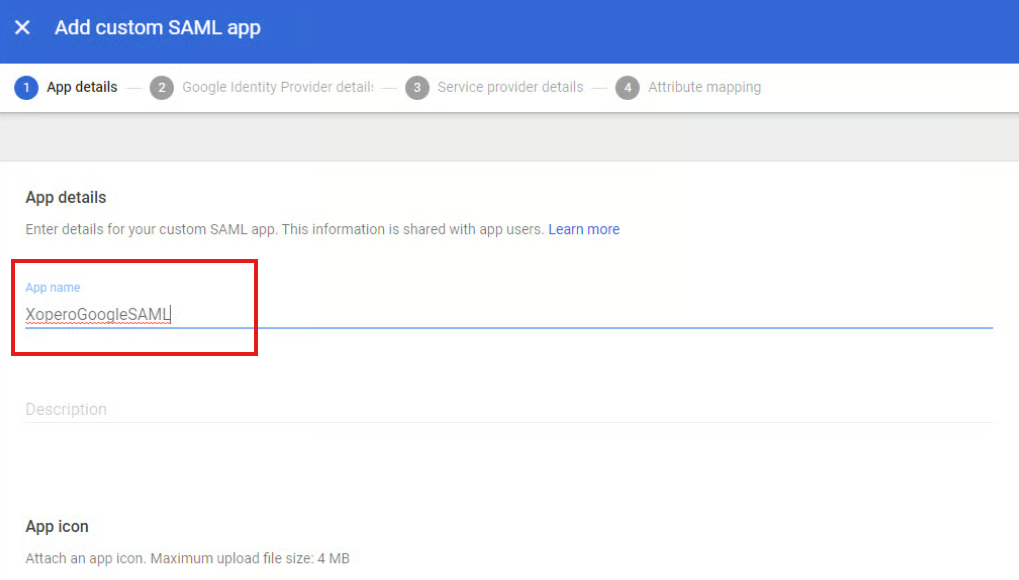
Task: Click the App icon section heading
Action: point(57,527)
